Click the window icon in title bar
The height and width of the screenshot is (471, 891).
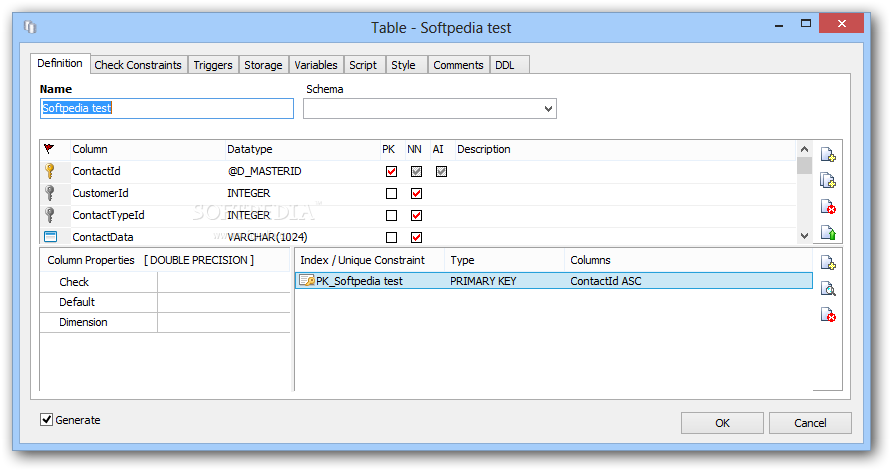[30, 27]
